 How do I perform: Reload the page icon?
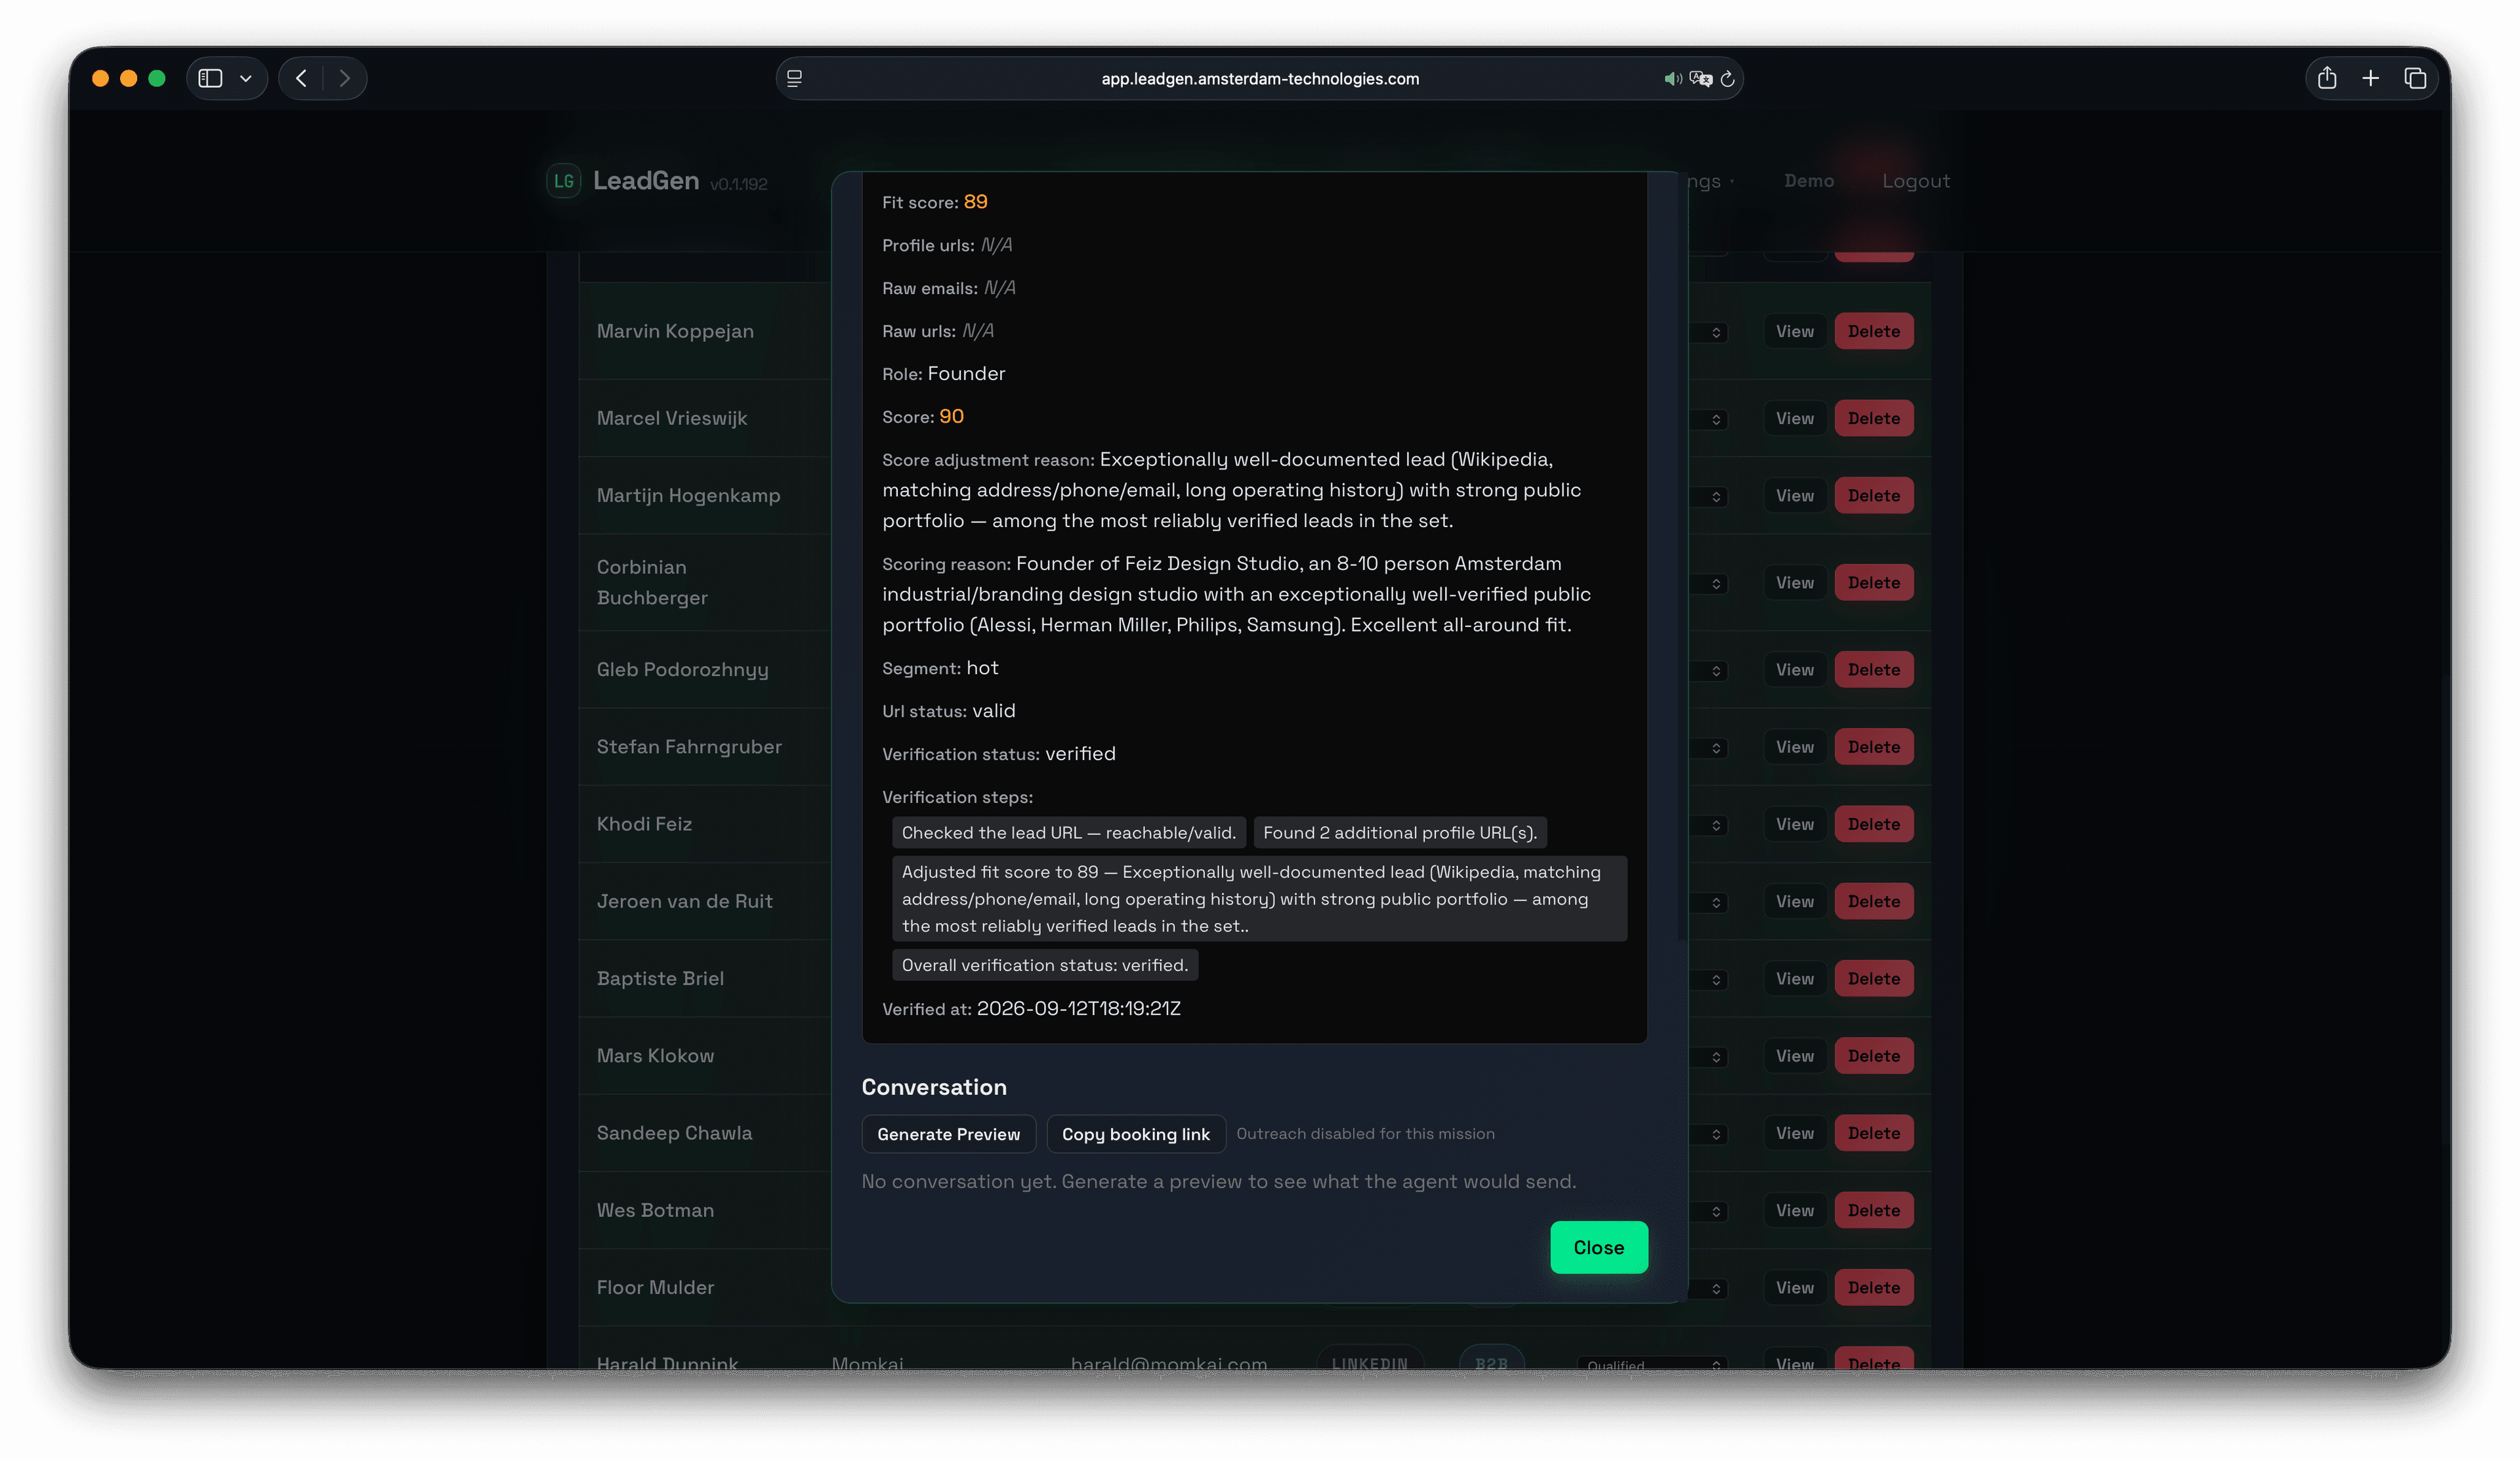[1727, 79]
